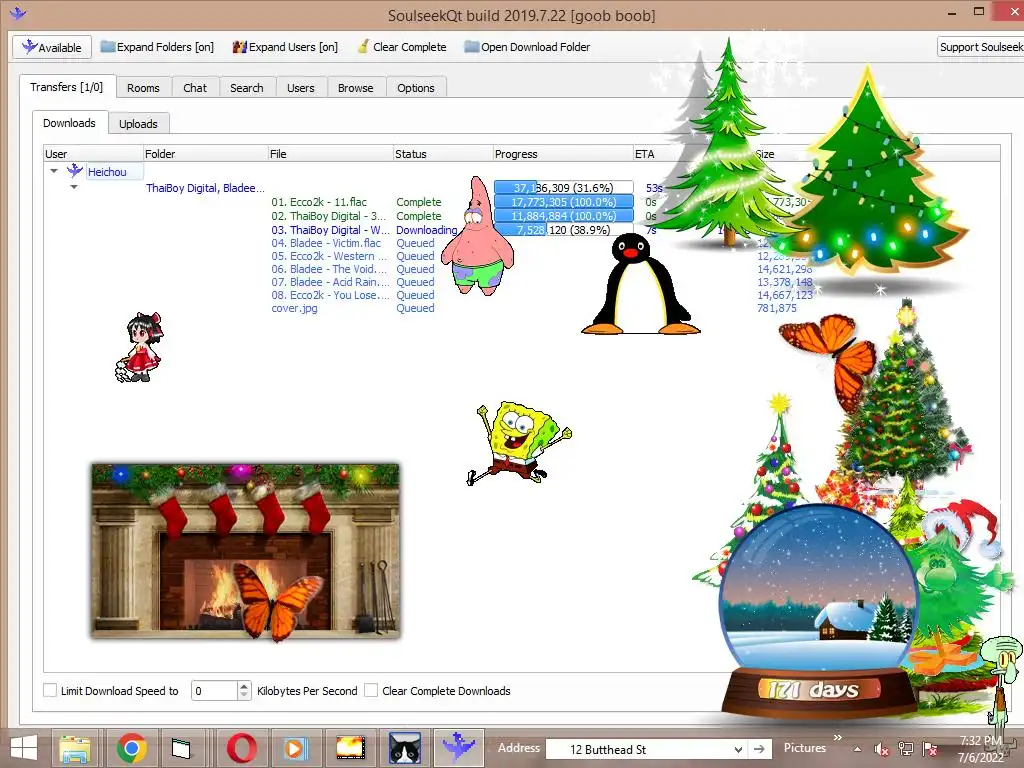The height and width of the screenshot is (768, 1024).
Task: Open the Options tab
Action: [416, 88]
